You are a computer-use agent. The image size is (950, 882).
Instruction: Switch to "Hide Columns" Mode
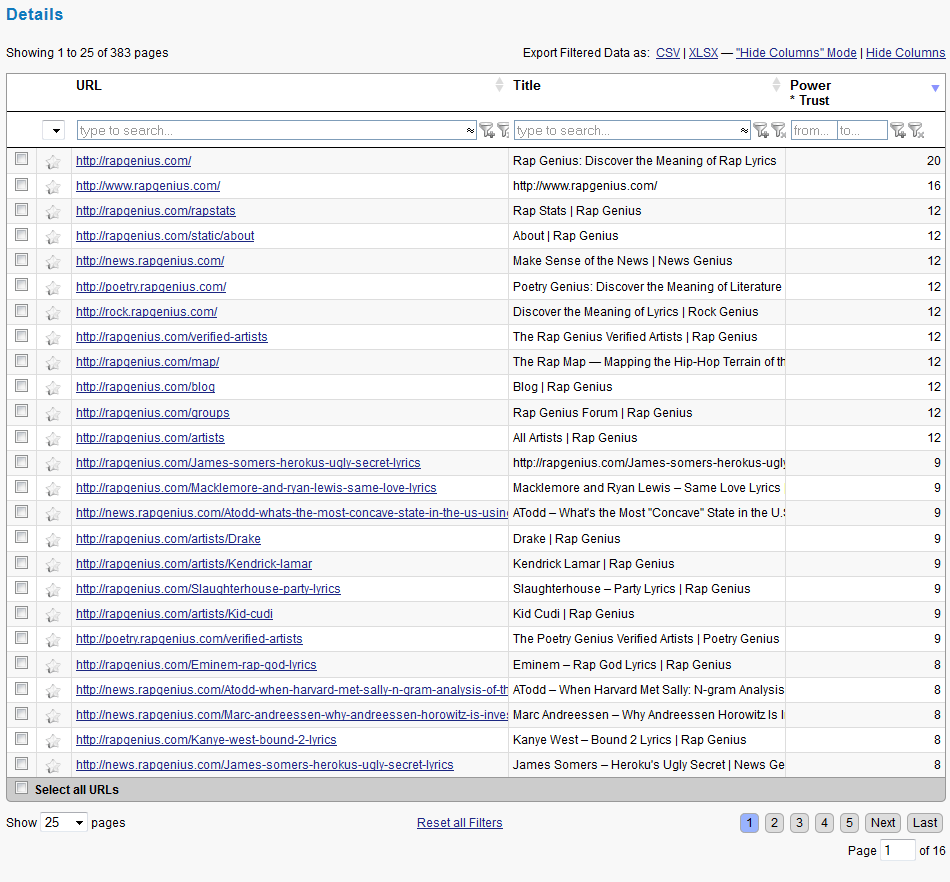coord(796,53)
